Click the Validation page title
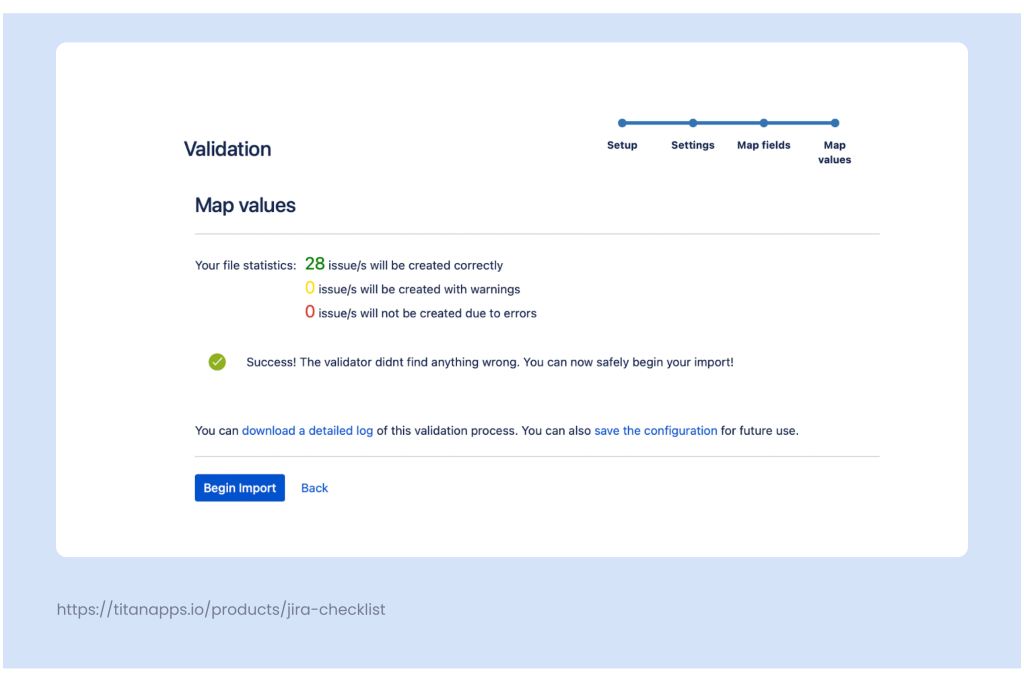The image size is (1024, 682). tap(227, 149)
